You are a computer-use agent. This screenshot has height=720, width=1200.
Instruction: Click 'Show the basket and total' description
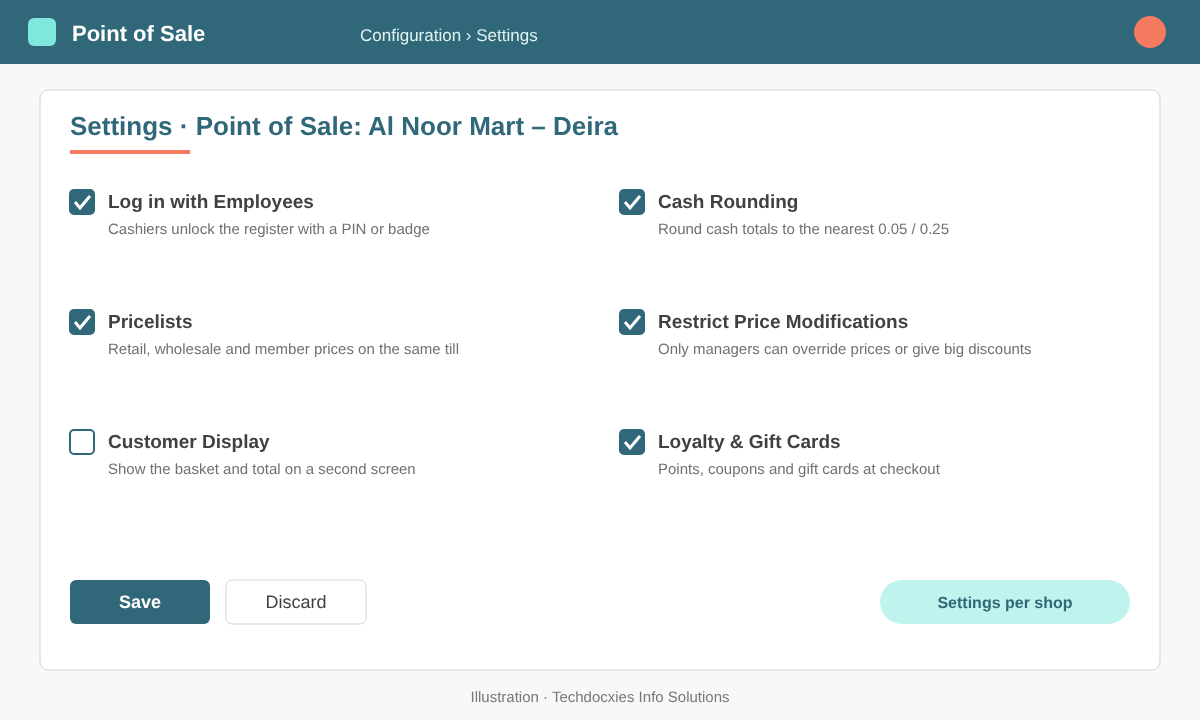click(262, 469)
